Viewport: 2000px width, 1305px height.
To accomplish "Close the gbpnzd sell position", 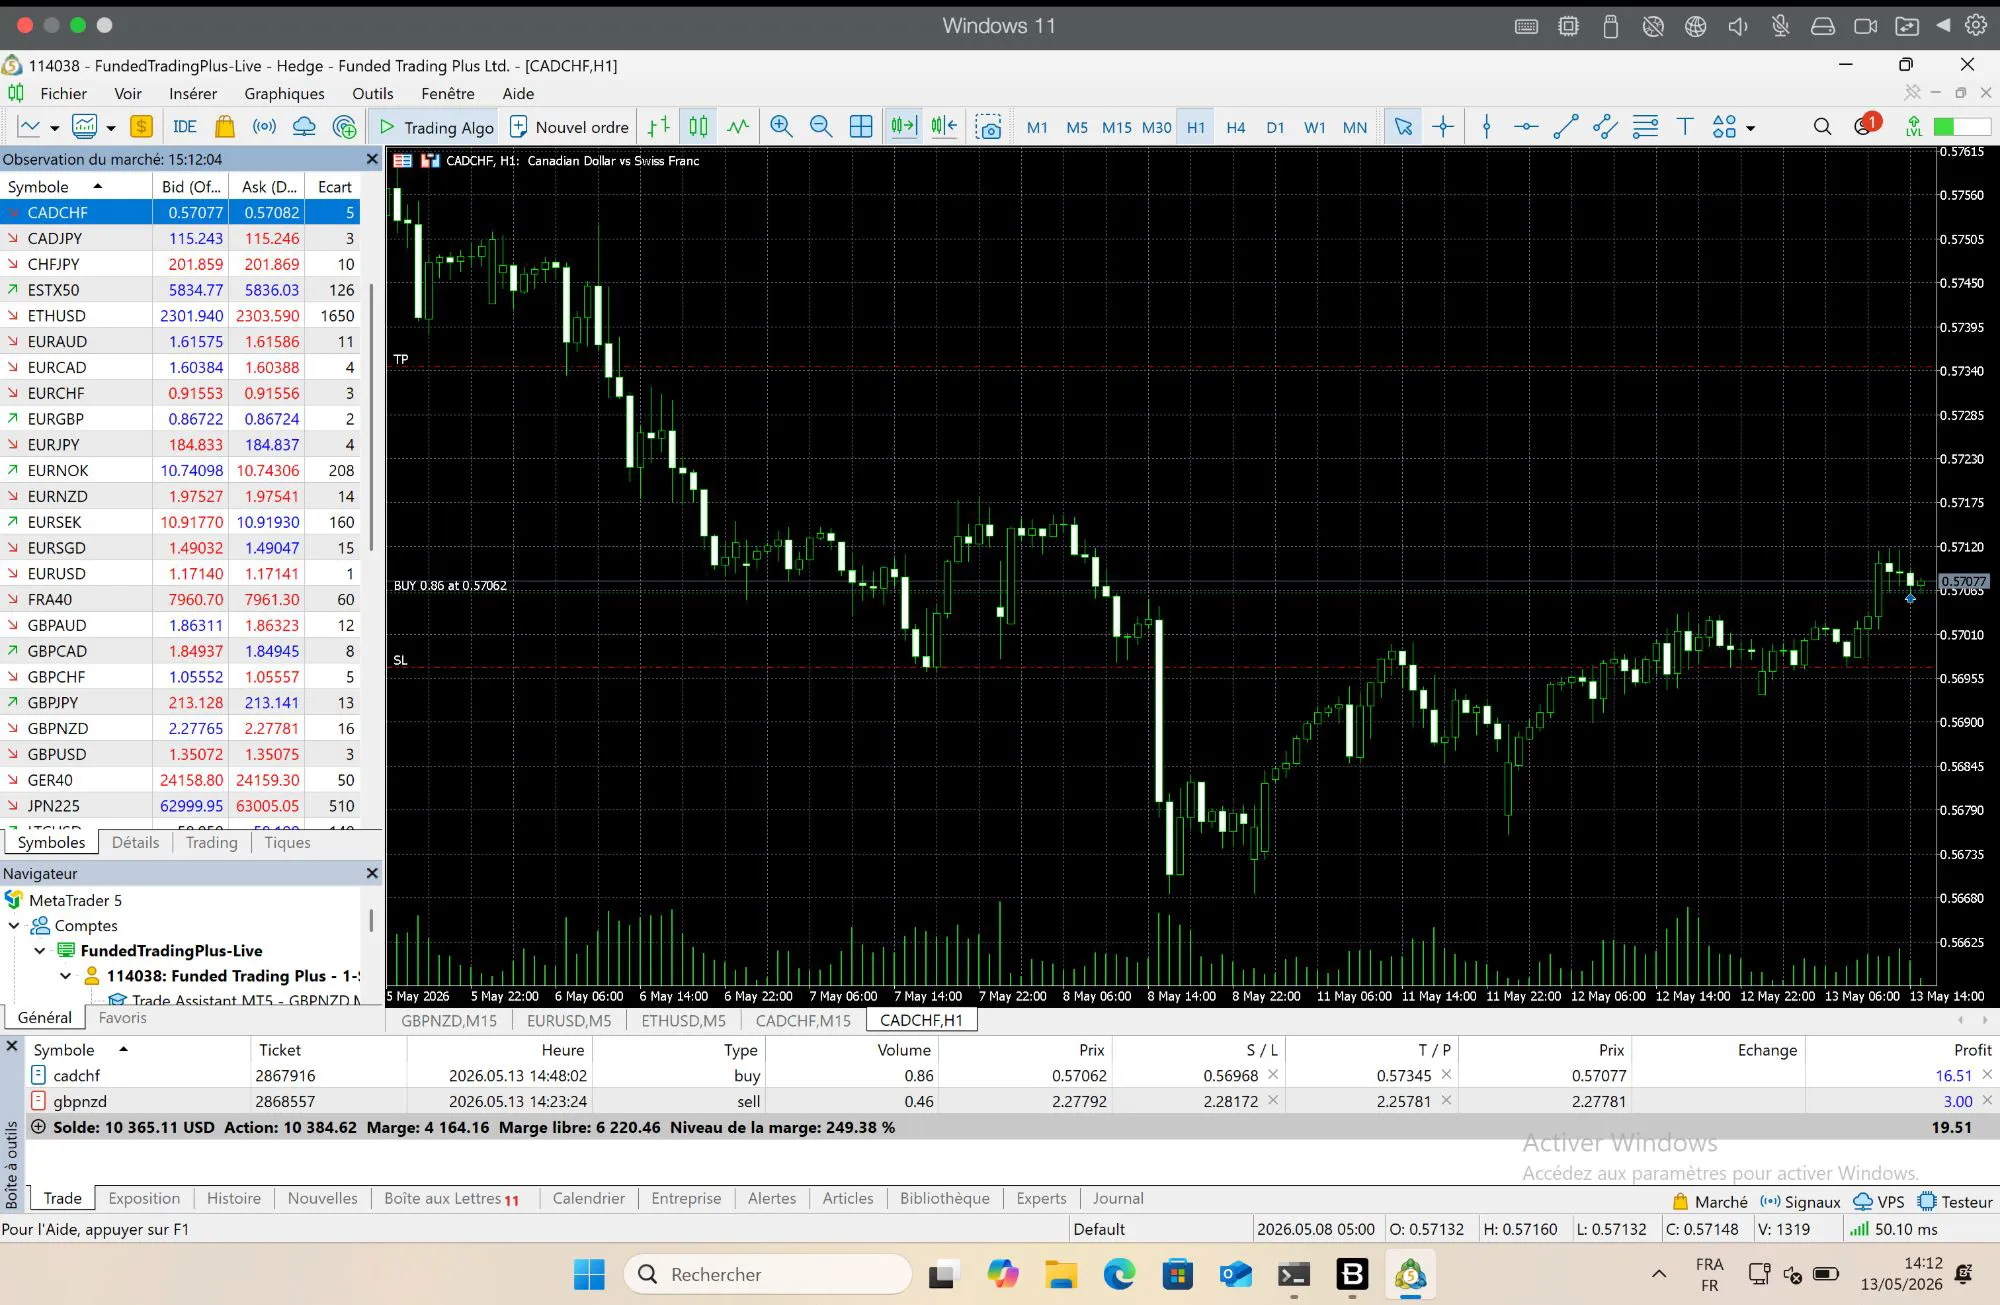I will [1987, 1101].
